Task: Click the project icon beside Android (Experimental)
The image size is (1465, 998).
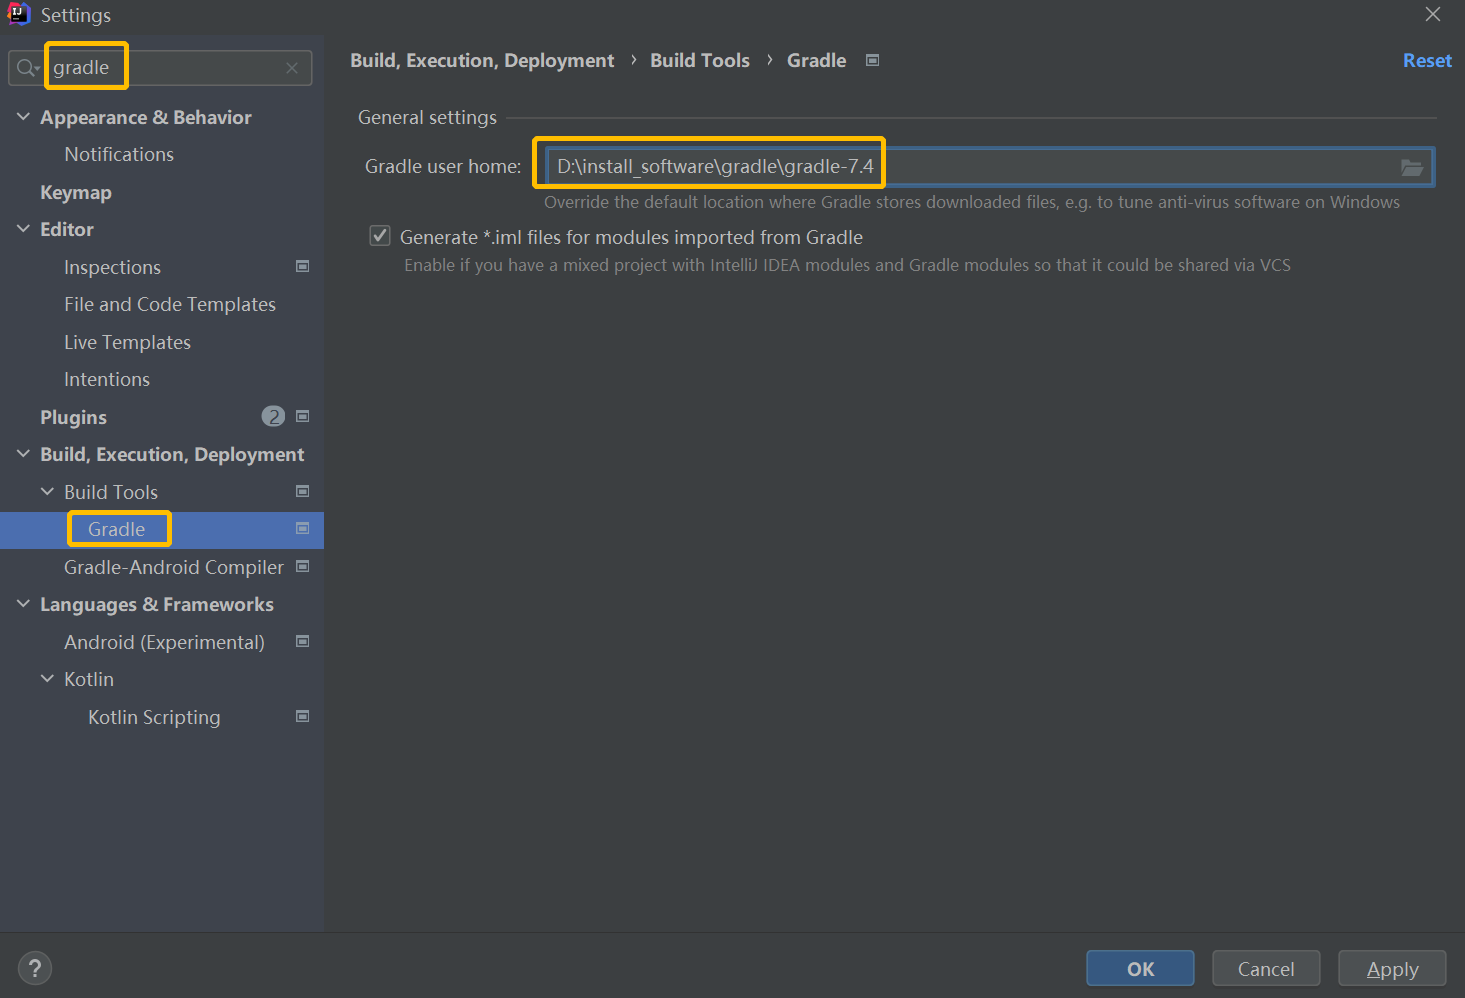Action: [303, 641]
